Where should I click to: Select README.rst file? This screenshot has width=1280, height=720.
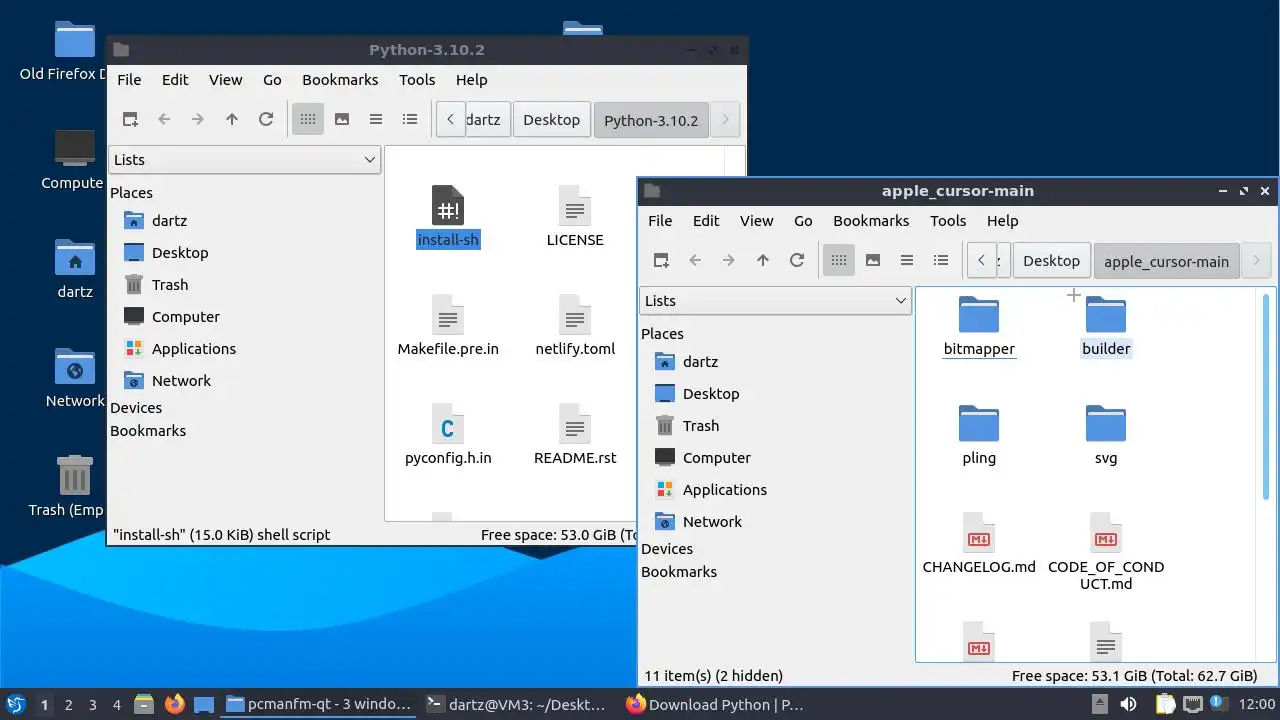(575, 434)
